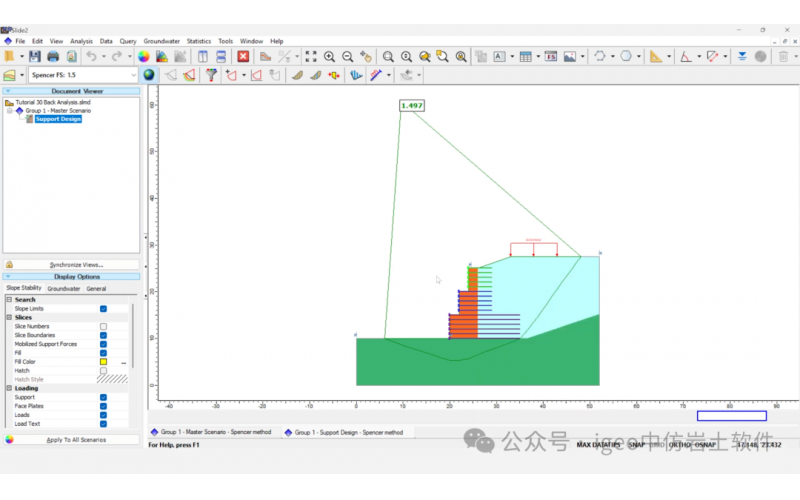Click Apply To All Scenarios button
This screenshot has height=500, width=800.
click(x=76, y=439)
